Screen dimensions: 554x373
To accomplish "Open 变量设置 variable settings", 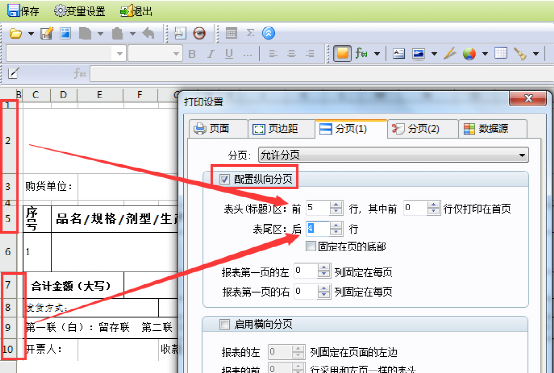I will 80,11.
